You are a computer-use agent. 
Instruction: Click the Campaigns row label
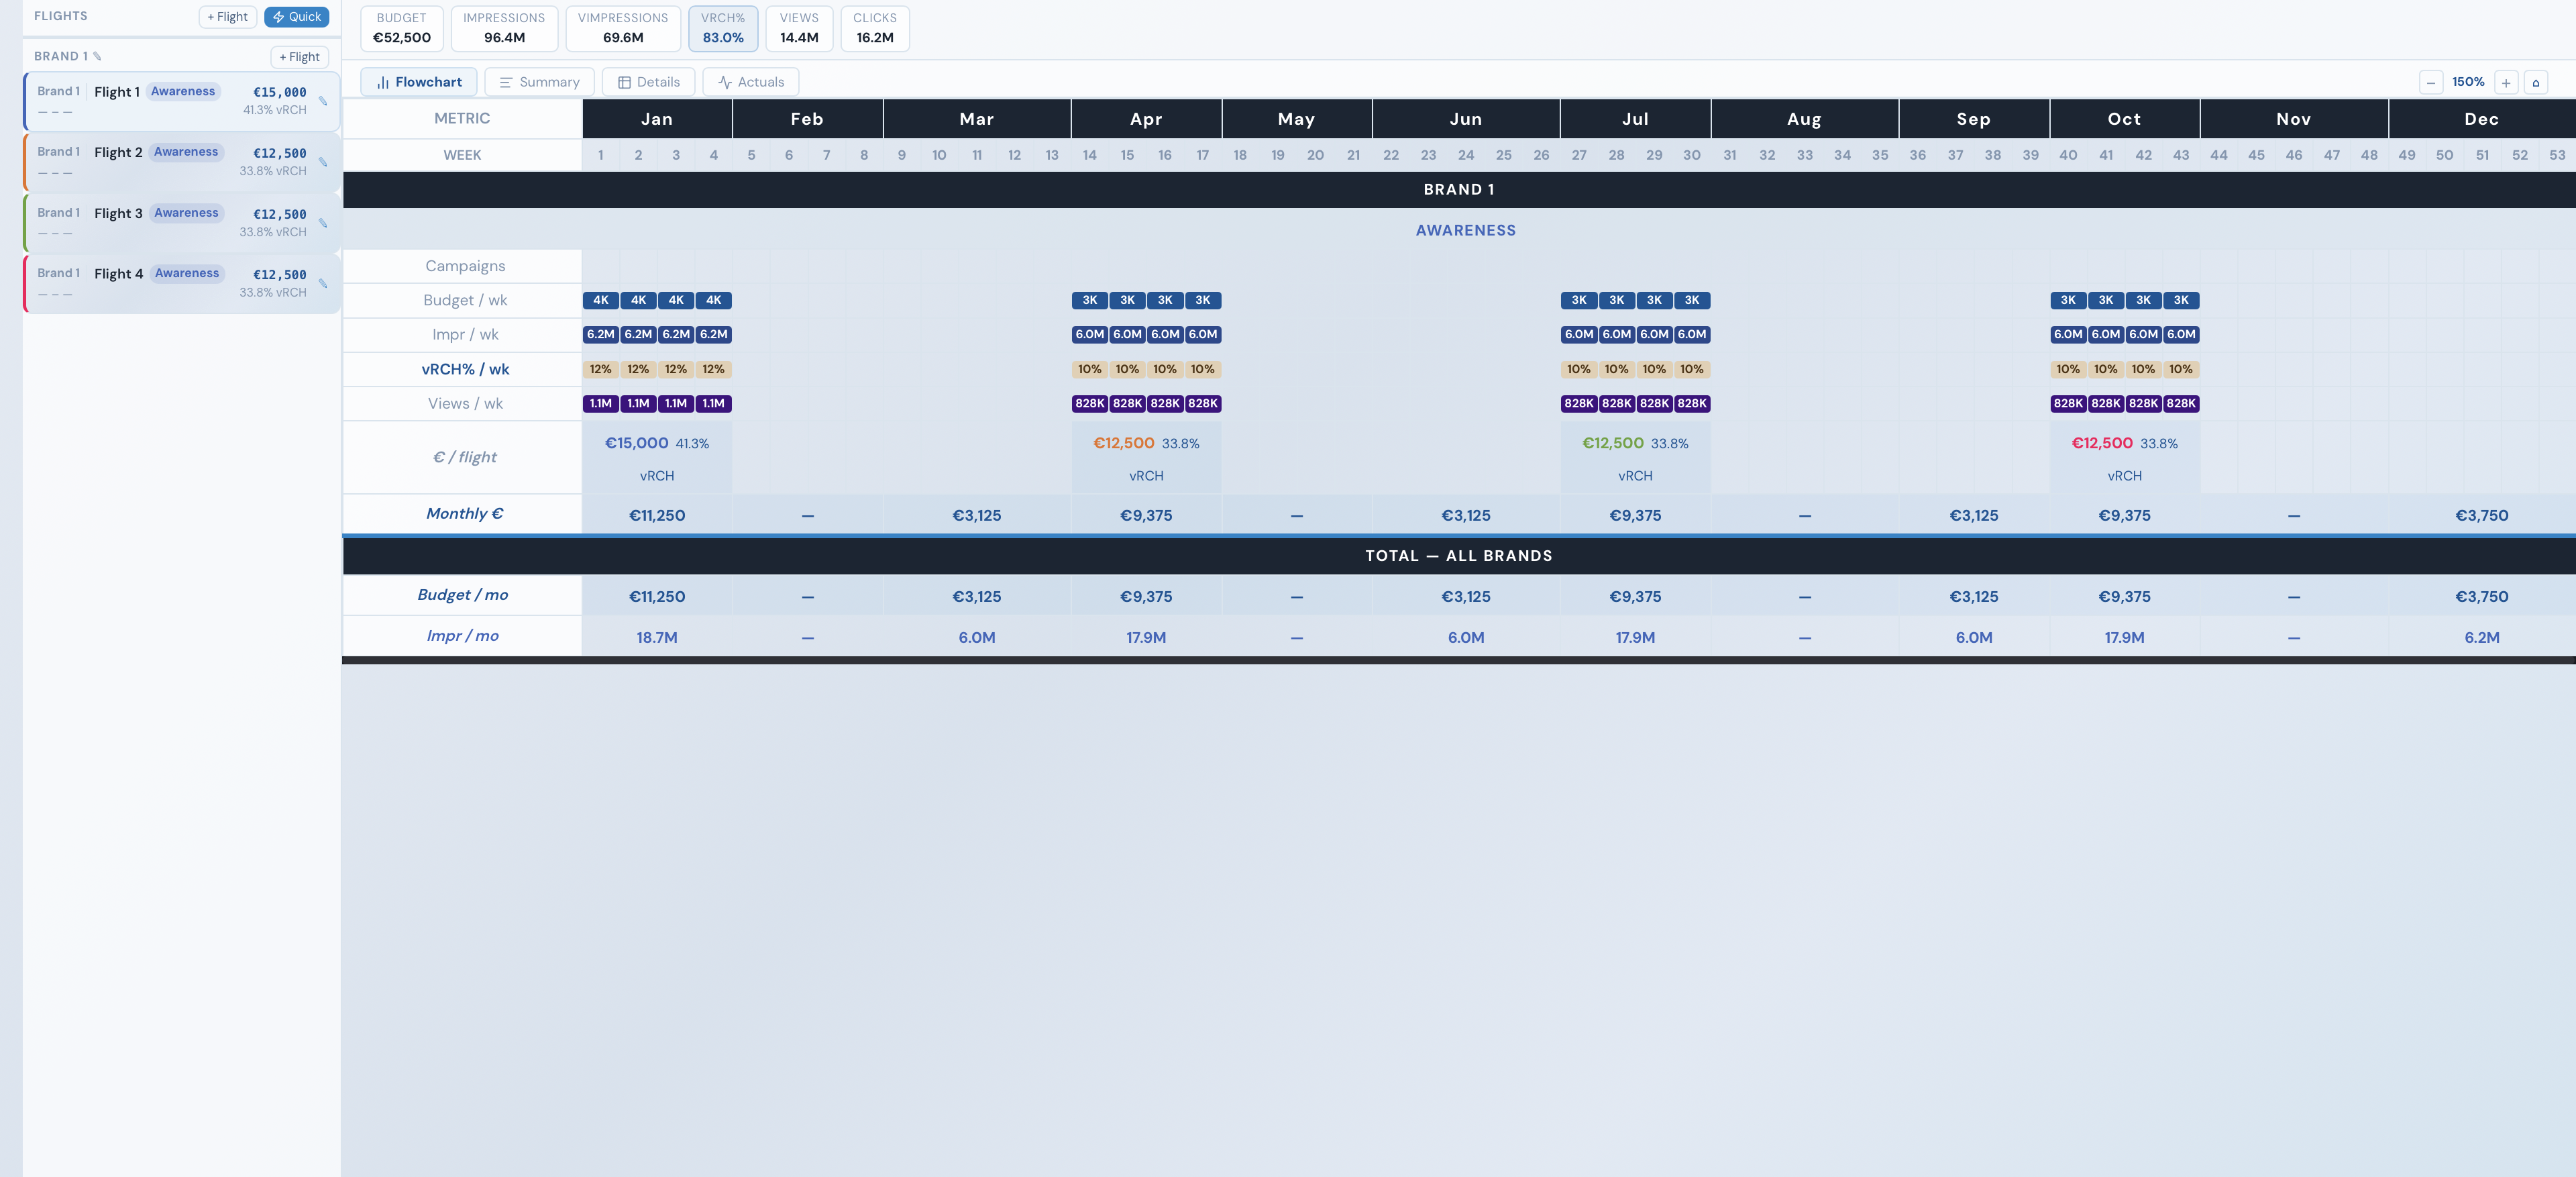click(465, 266)
